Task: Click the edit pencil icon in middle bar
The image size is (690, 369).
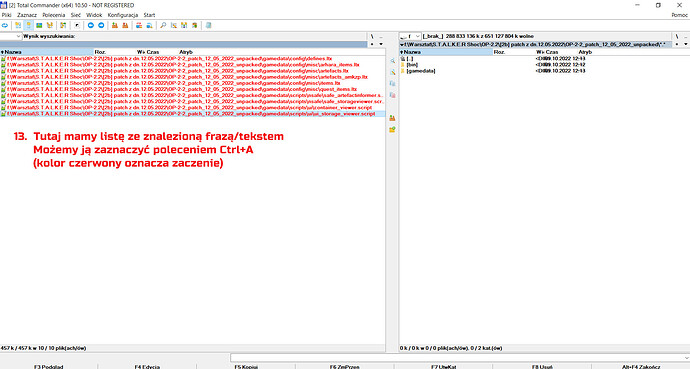Action: 392,72
